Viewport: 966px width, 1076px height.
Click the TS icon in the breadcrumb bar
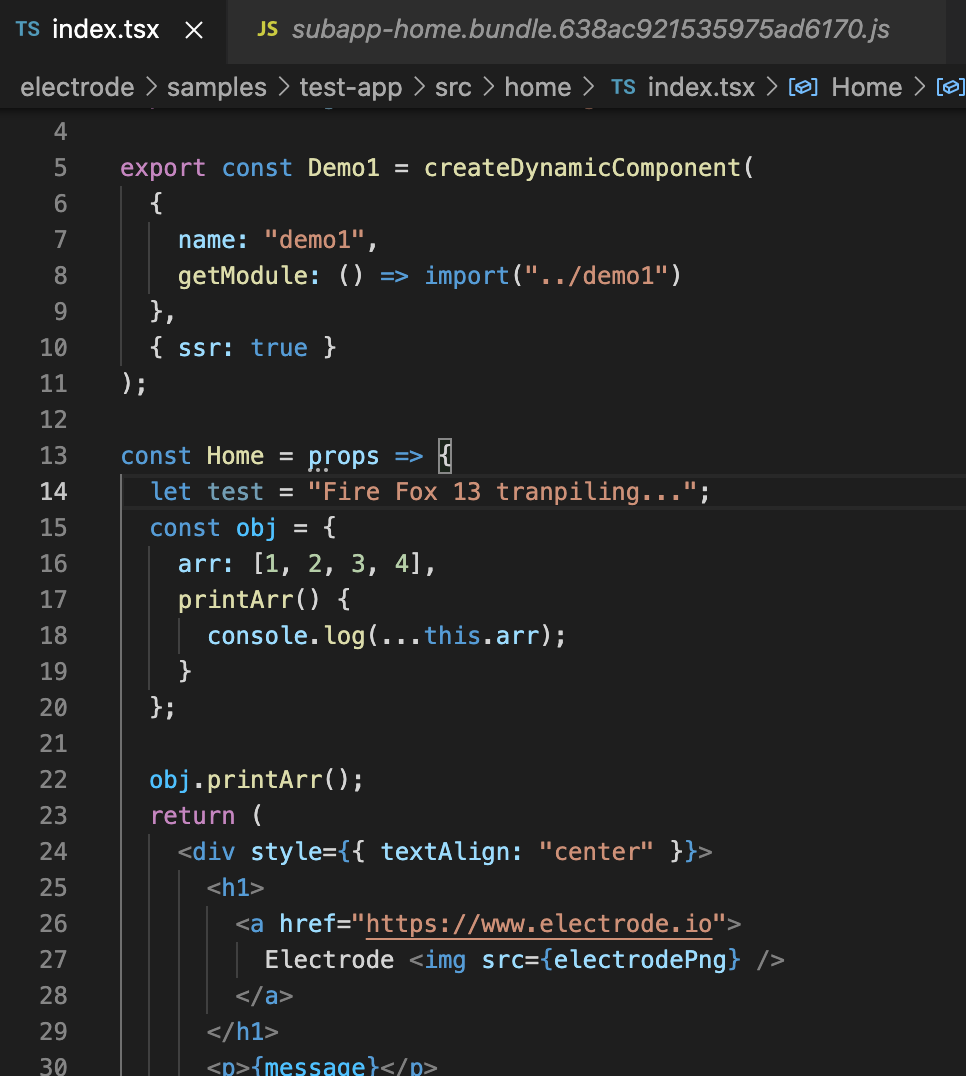(623, 87)
